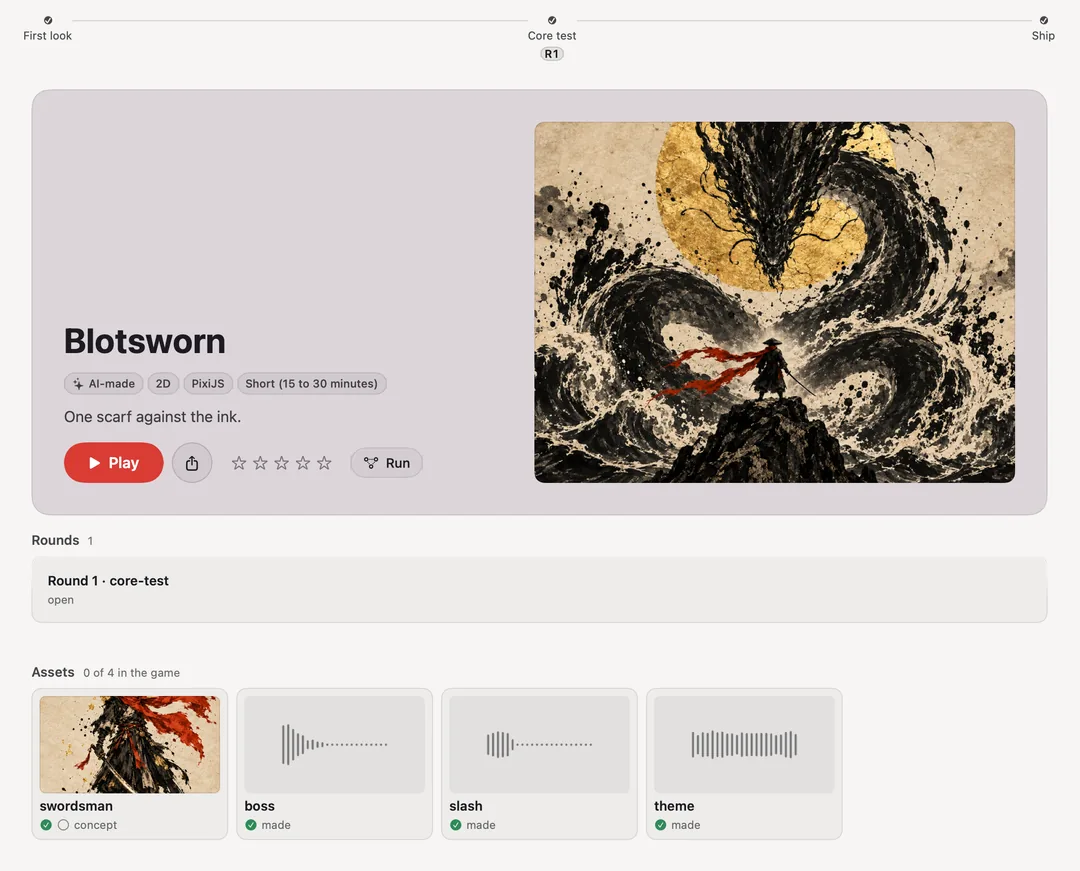Rate the game four stars
Screen dimensions: 1080x871
tap(303, 463)
